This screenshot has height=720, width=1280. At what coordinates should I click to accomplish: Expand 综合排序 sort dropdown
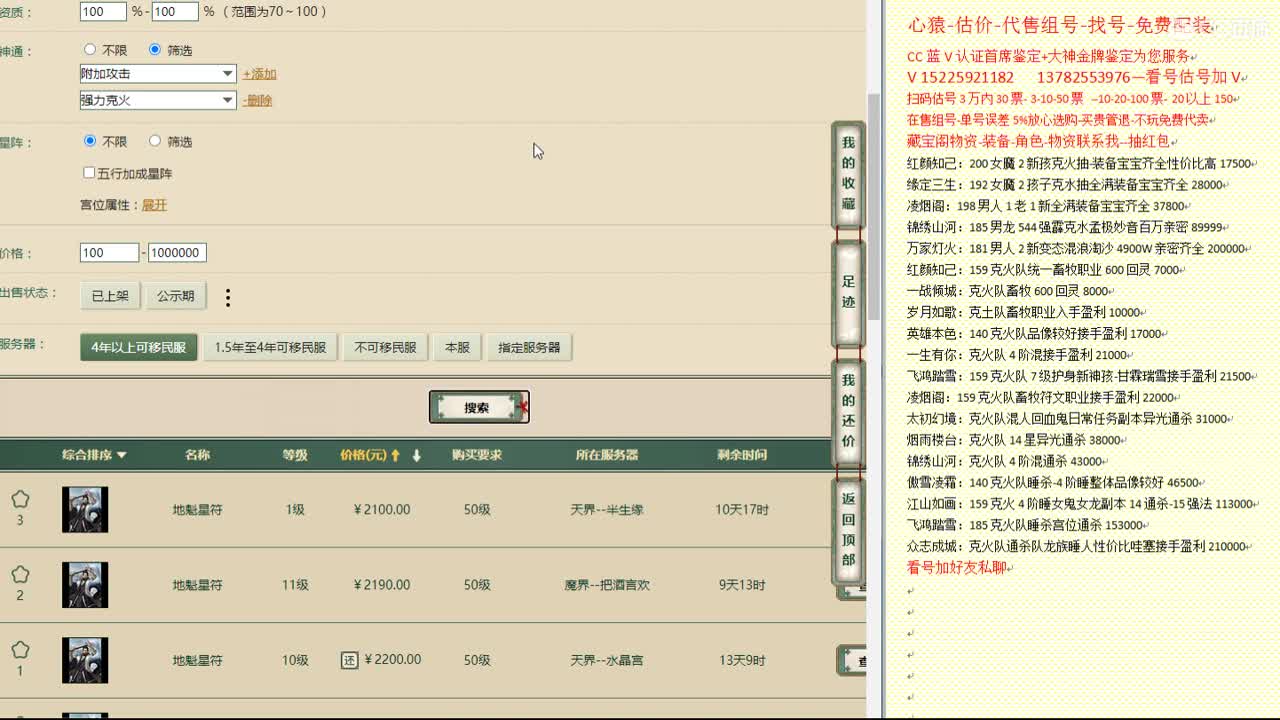point(94,455)
